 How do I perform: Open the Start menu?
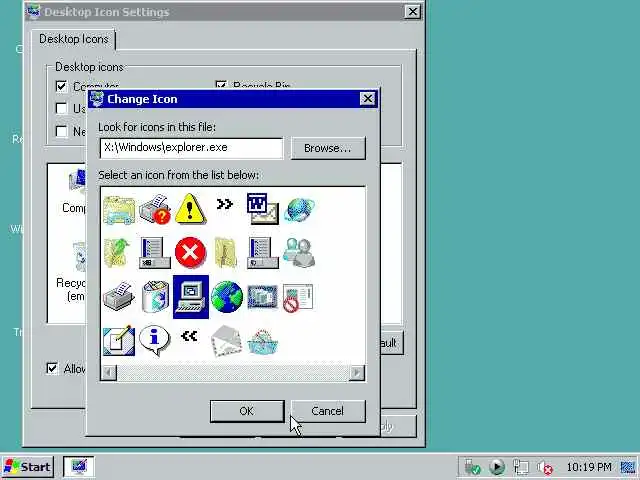pyautogui.click(x=28, y=467)
